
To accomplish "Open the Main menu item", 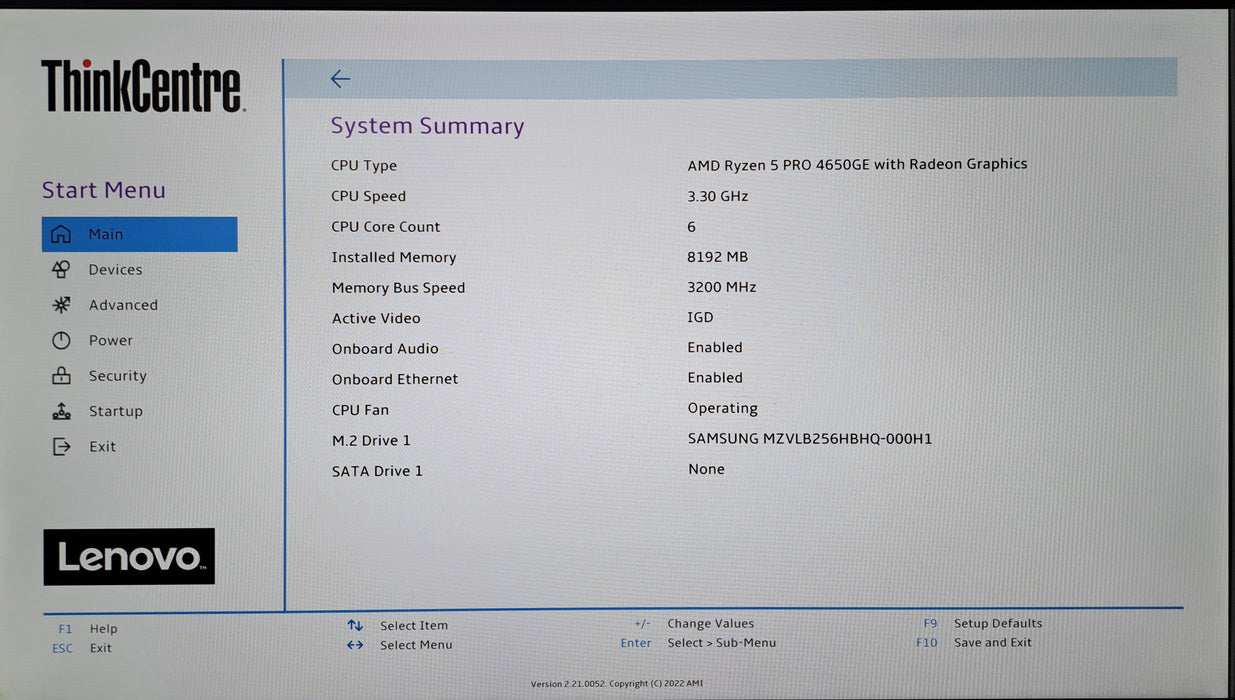I will 139,234.
